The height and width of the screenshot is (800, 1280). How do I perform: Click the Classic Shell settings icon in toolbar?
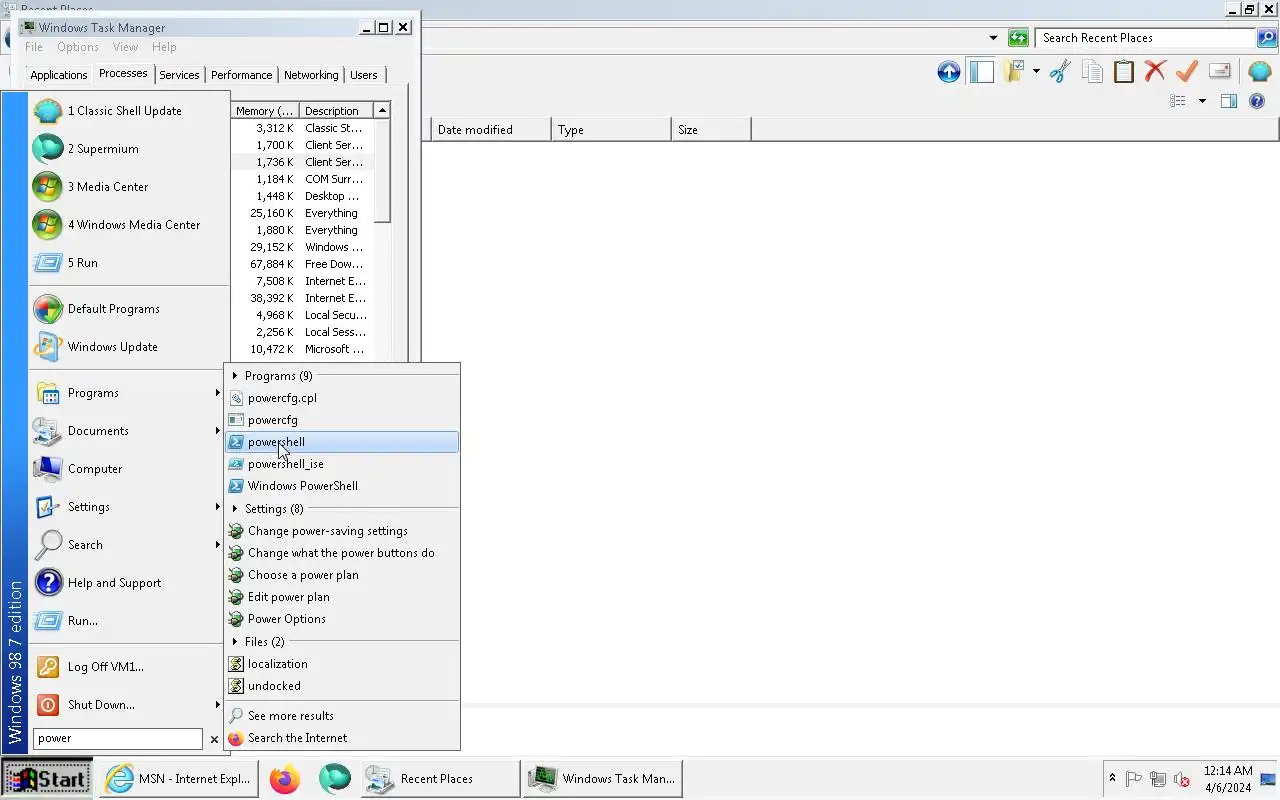[x=1259, y=72]
